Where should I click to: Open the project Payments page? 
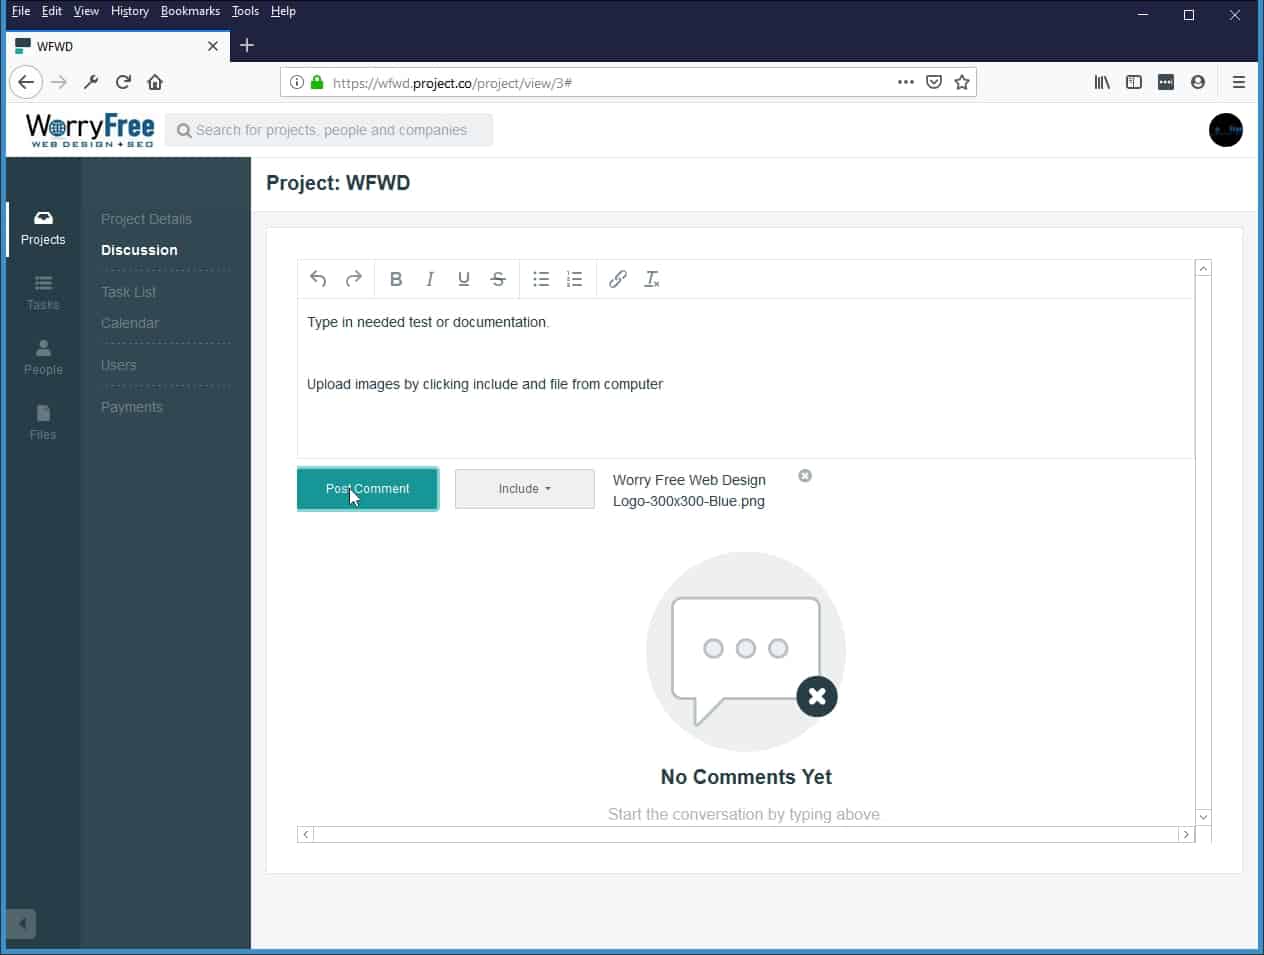[x=131, y=407]
